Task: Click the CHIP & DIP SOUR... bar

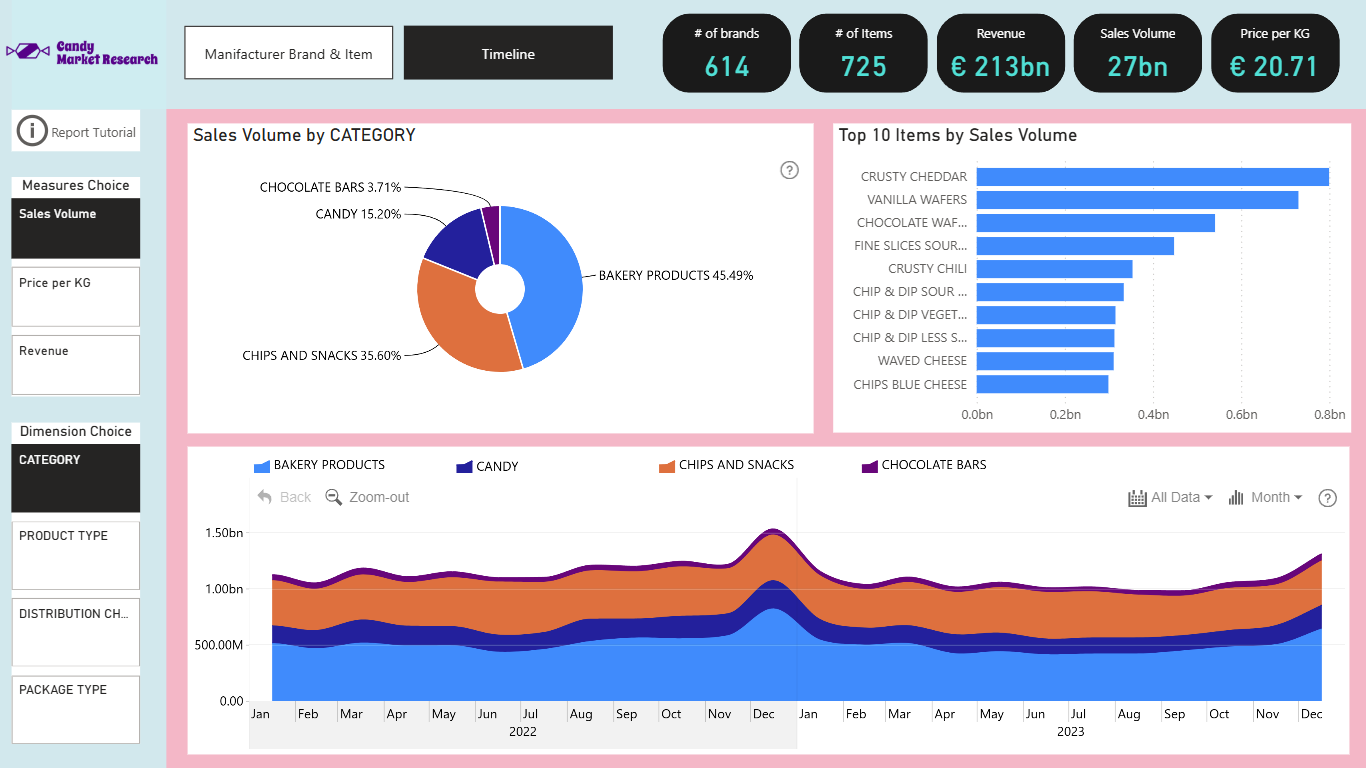Action: 1050,292
